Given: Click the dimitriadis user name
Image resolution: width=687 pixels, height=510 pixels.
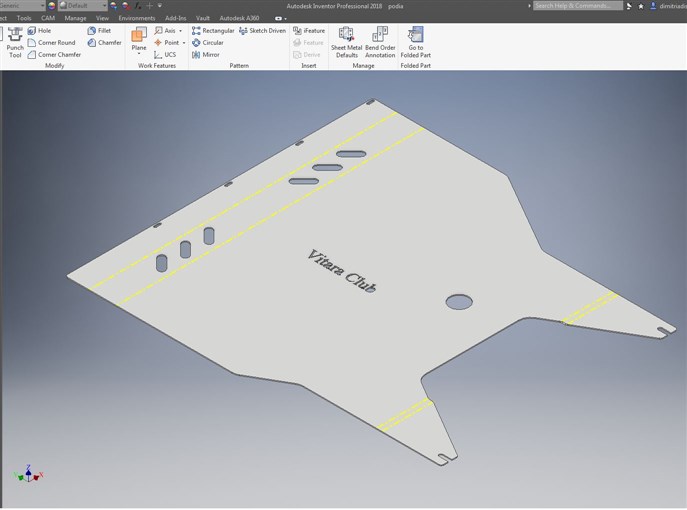Looking at the screenshot, I should click(673, 6).
